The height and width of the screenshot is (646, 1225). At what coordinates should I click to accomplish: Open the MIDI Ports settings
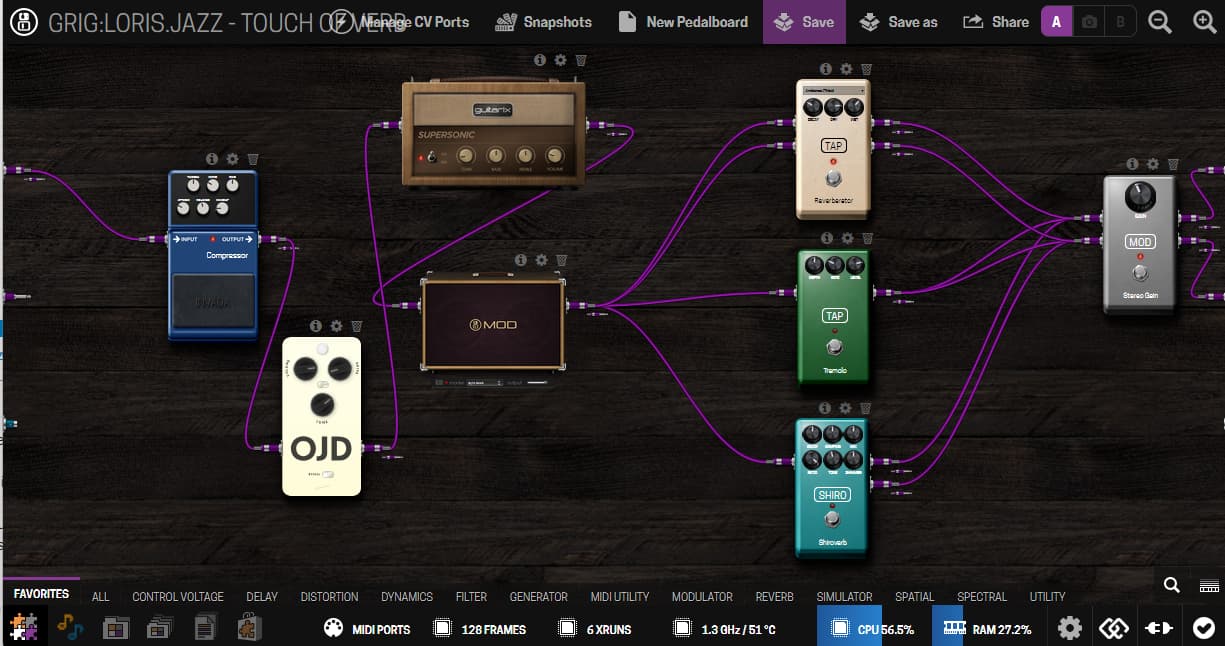pos(367,629)
